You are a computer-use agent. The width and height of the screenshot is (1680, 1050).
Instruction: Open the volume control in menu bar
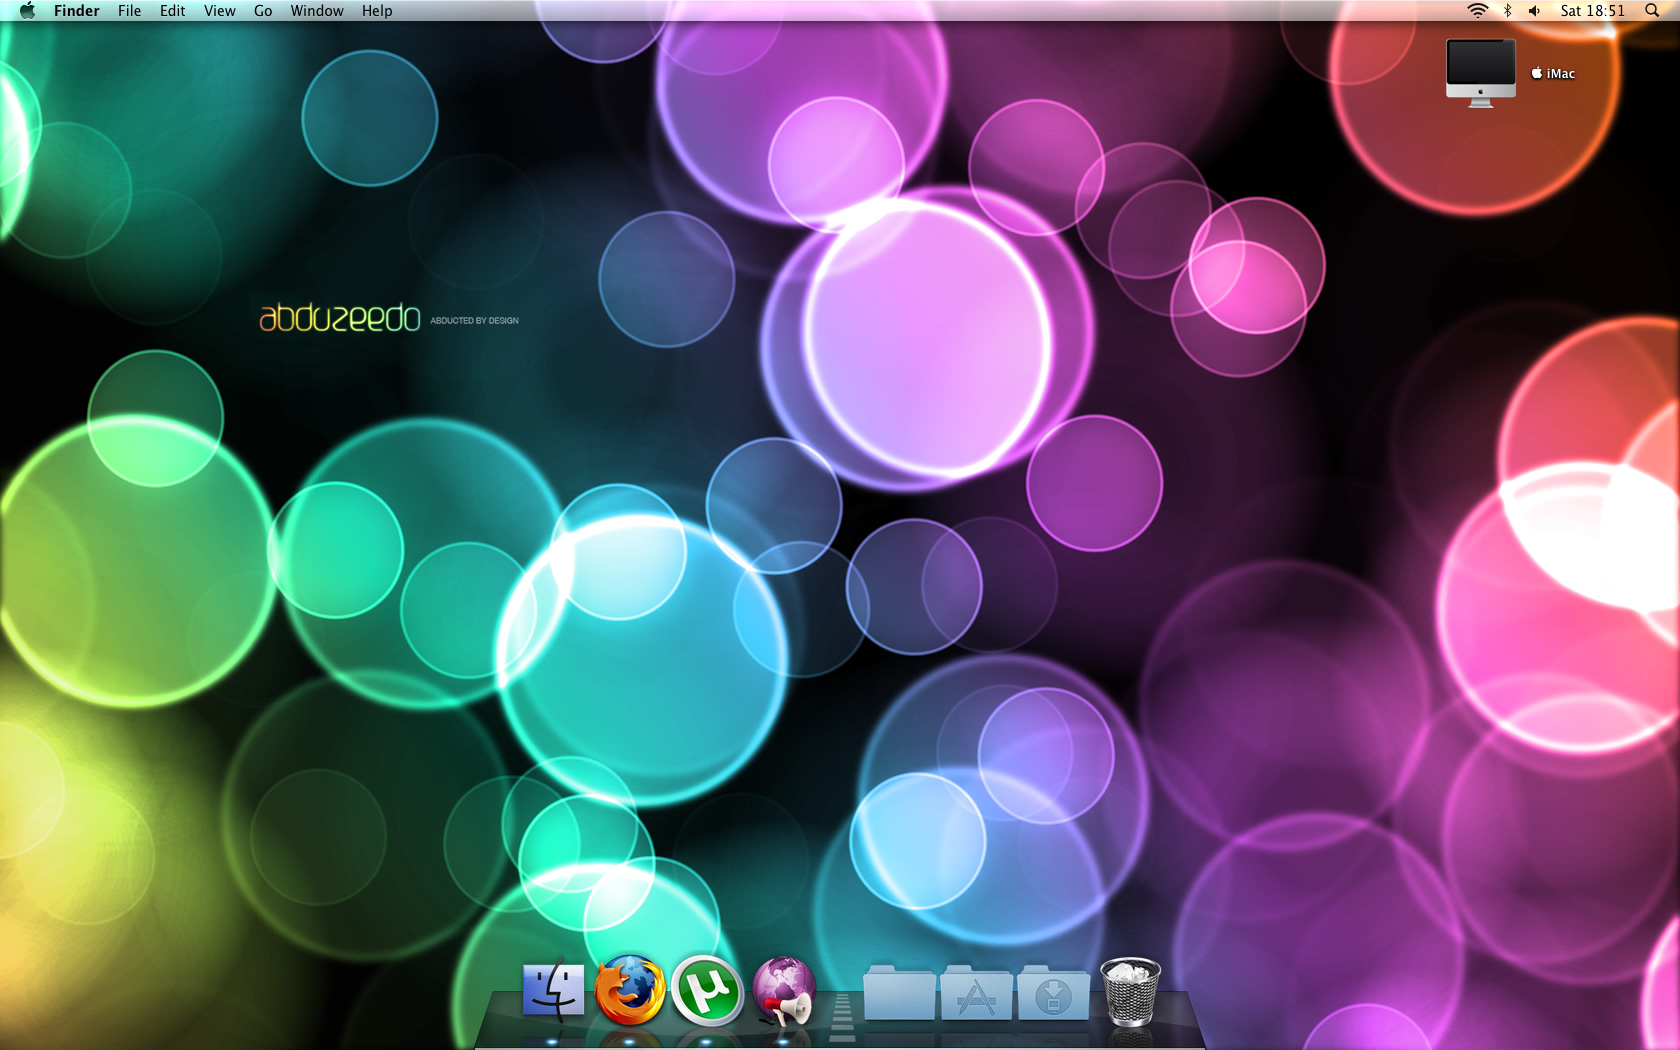pyautogui.click(x=1534, y=11)
